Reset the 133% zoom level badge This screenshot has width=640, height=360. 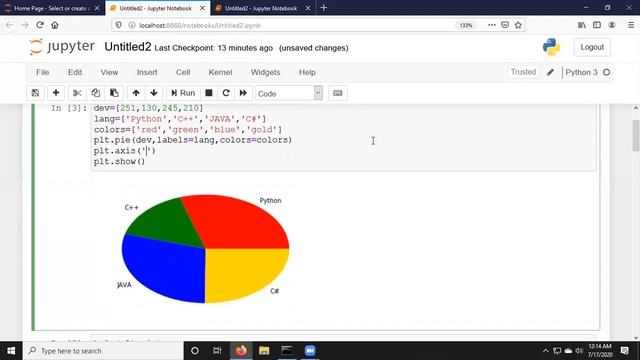(x=466, y=25)
